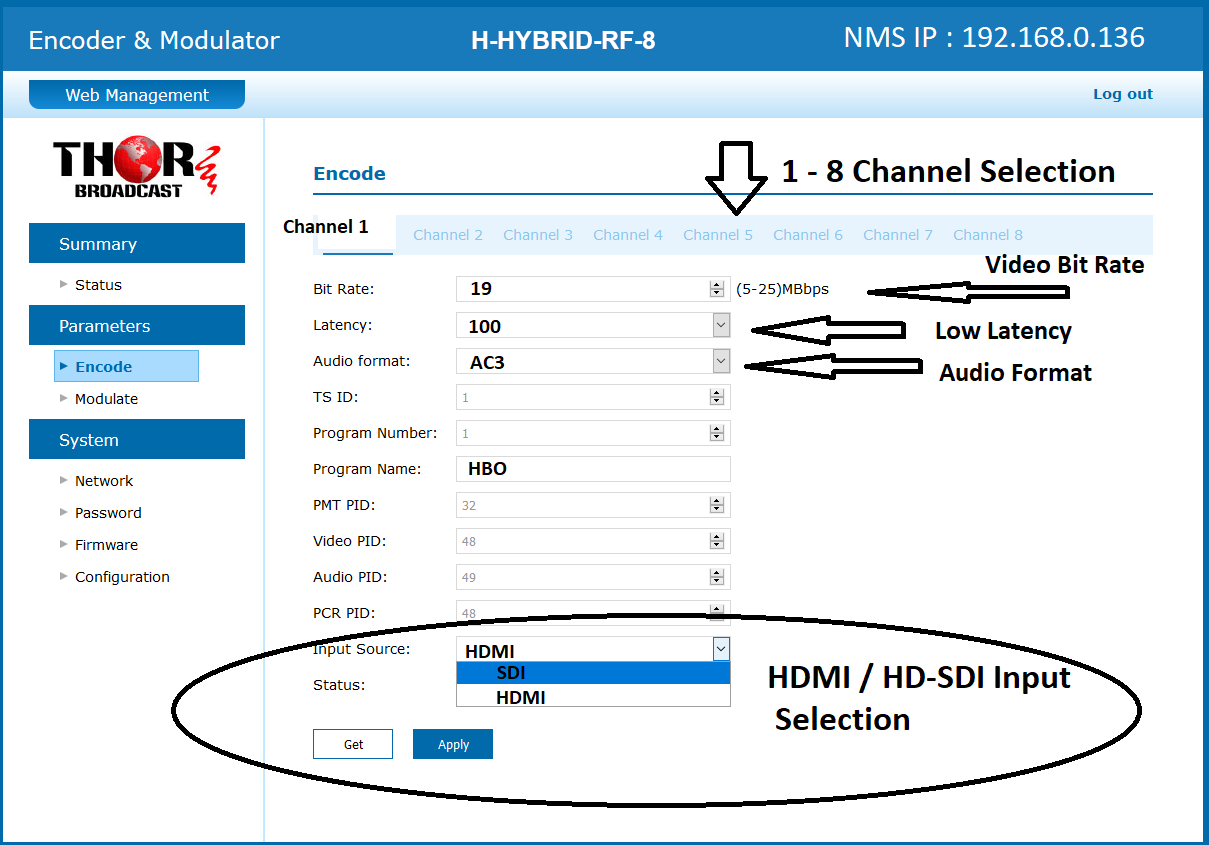Click the Program Number spinner arrows
The width and height of the screenshot is (1209, 845).
pos(716,433)
